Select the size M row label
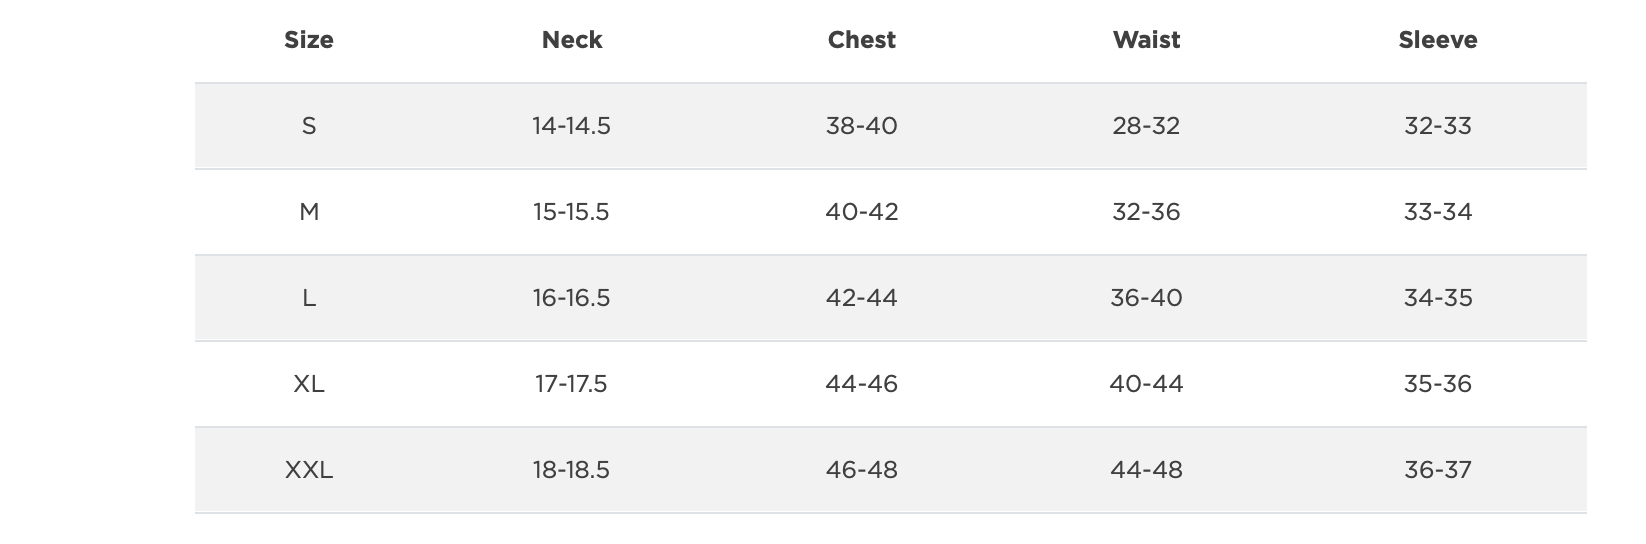 (x=309, y=212)
